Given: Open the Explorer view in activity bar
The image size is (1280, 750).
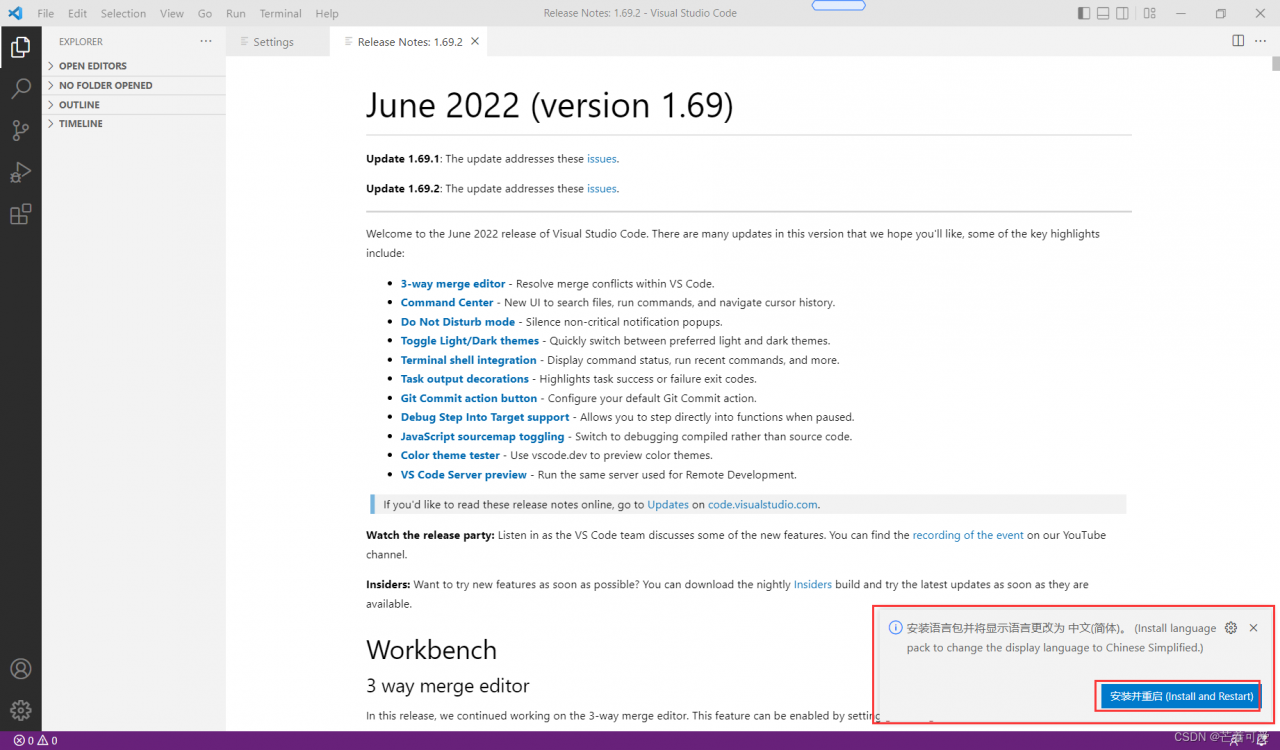Looking at the screenshot, I should pos(20,46).
